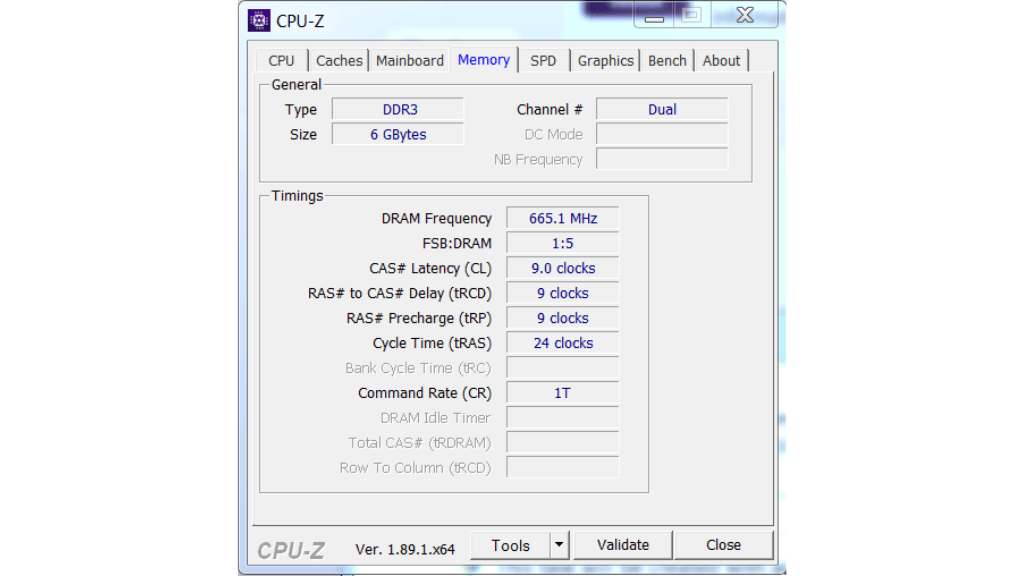This screenshot has width=1024, height=576.
Task: Click the Size field showing 6 GBytes
Action: (397, 134)
